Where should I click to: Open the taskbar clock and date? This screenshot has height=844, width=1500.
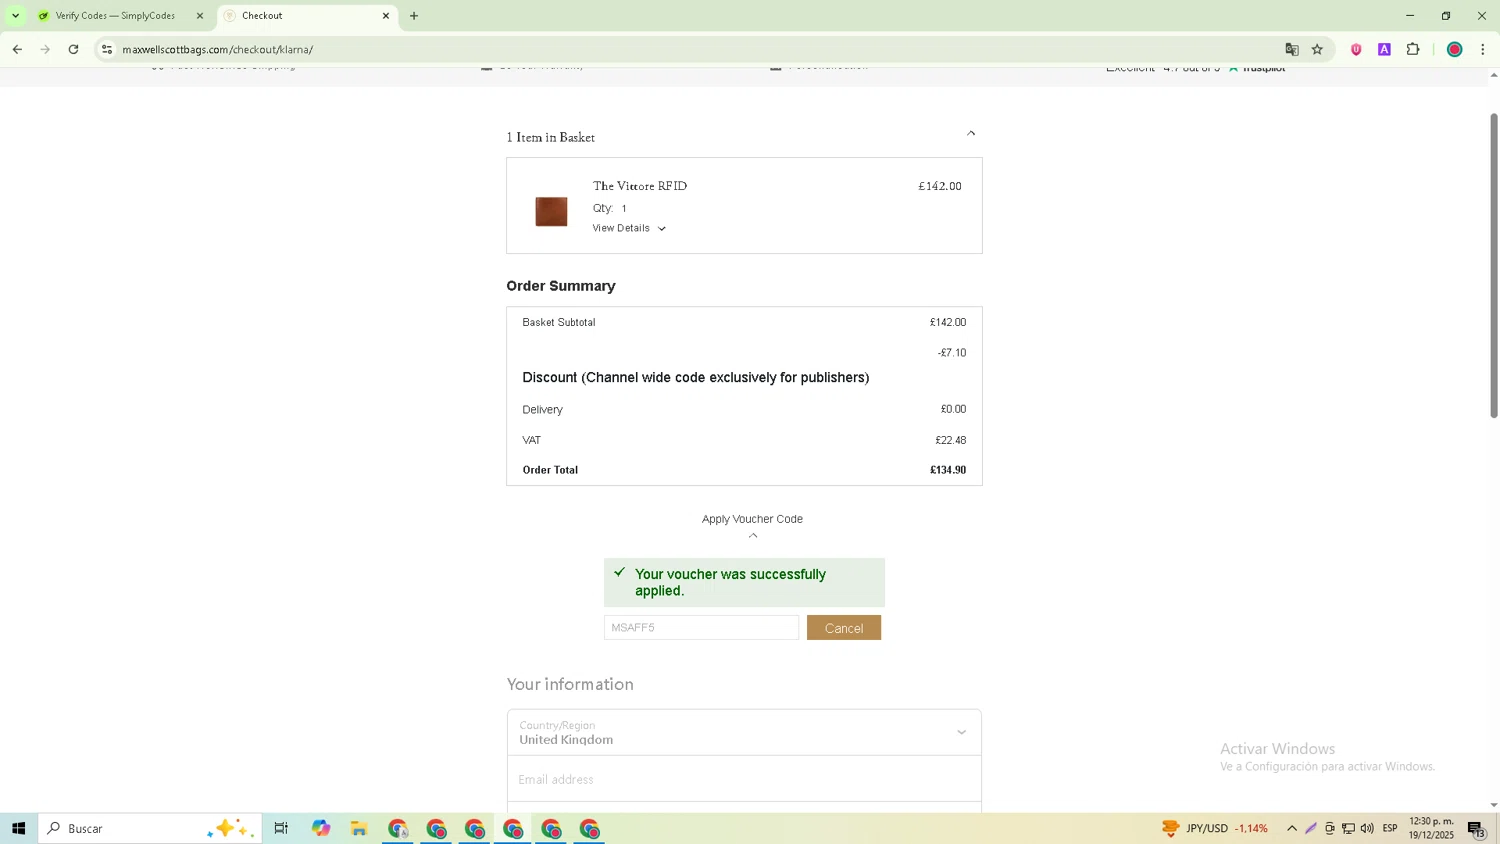1431,828
